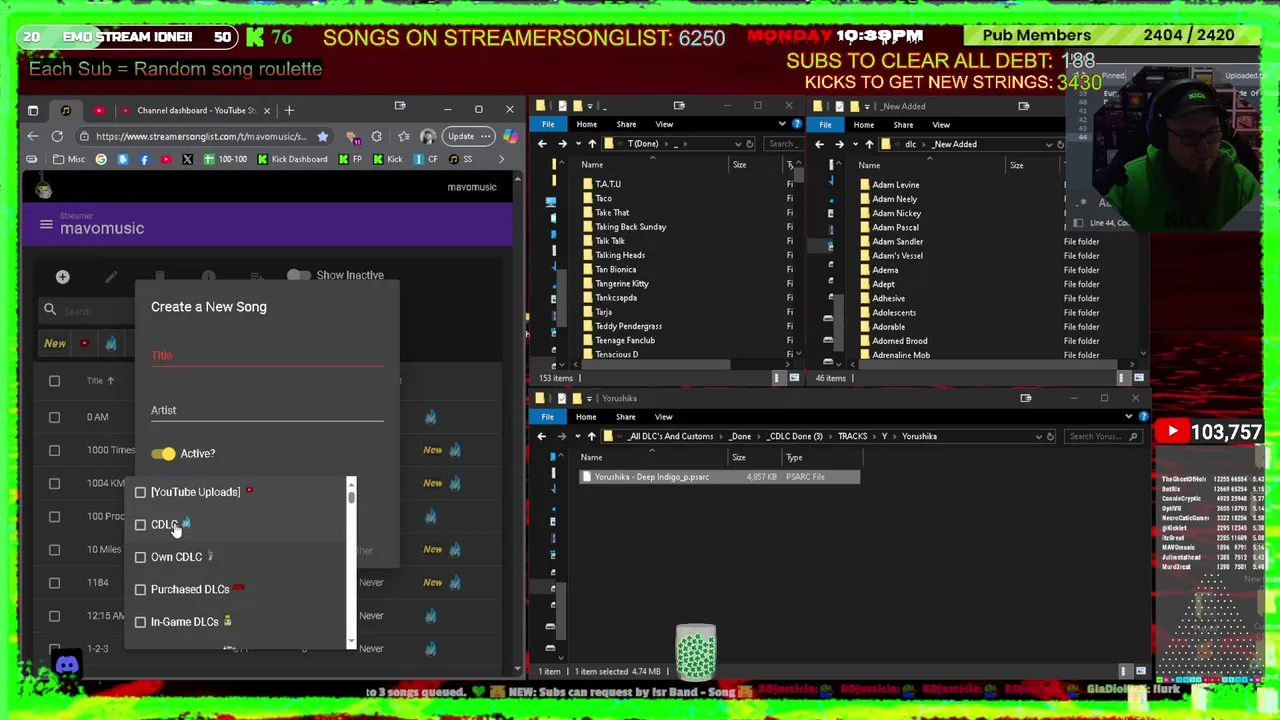Switch to large icons view in Yorushka window
Image resolution: width=1280 pixels, height=720 pixels.
1140,671
